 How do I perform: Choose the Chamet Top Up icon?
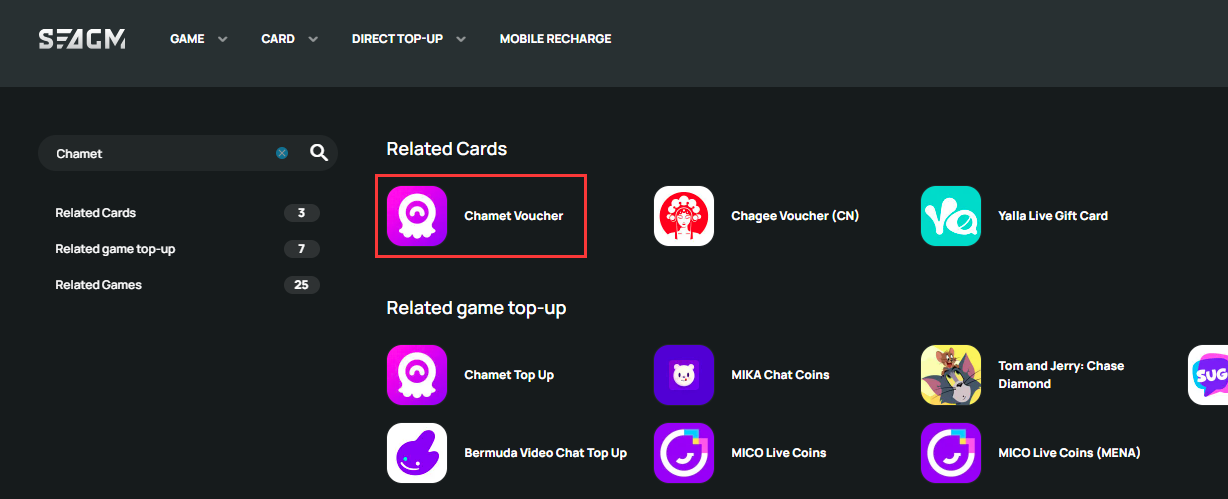point(417,375)
